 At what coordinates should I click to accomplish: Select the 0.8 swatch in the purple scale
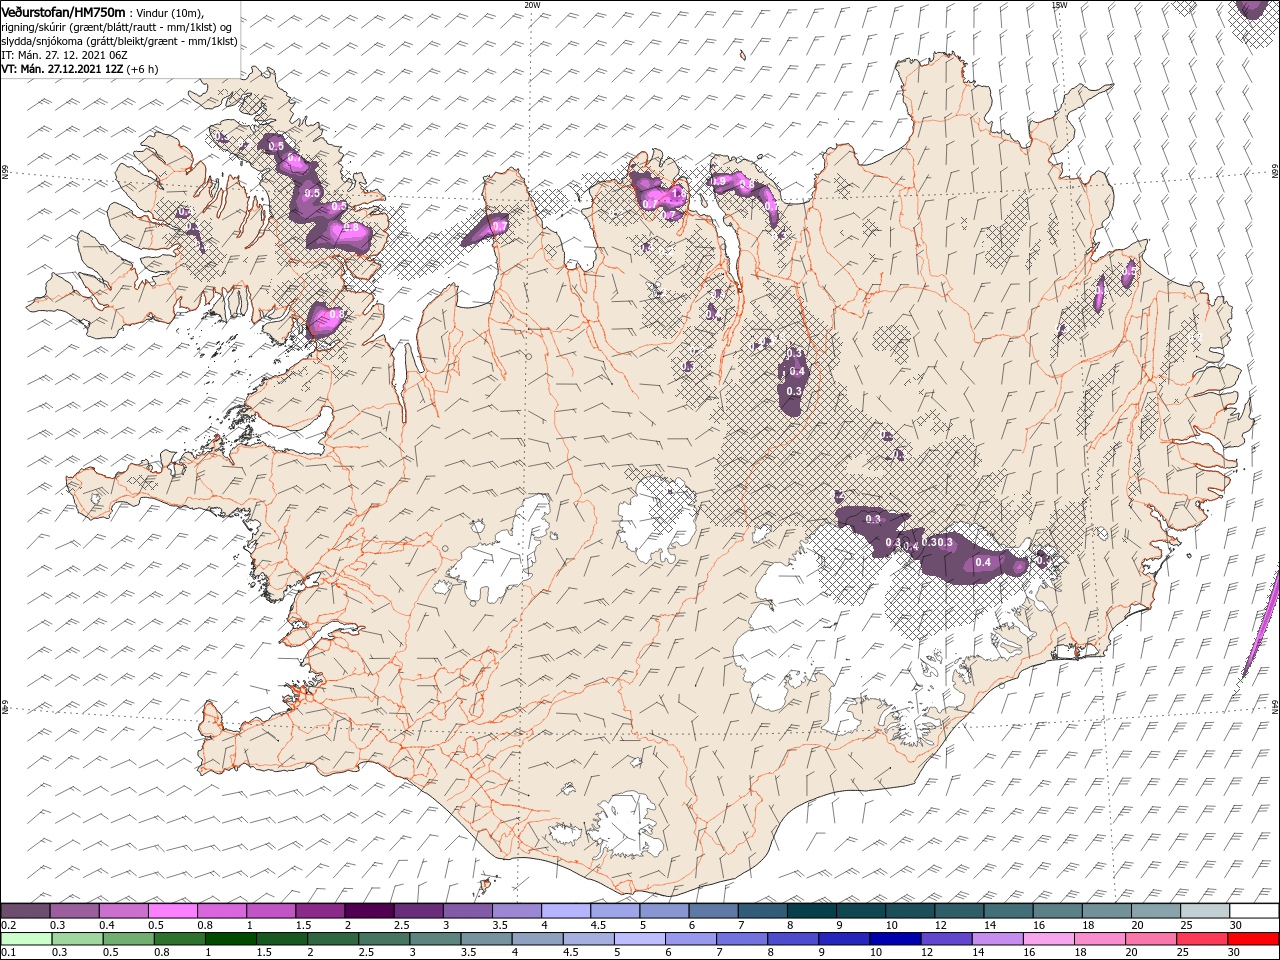(222, 911)
